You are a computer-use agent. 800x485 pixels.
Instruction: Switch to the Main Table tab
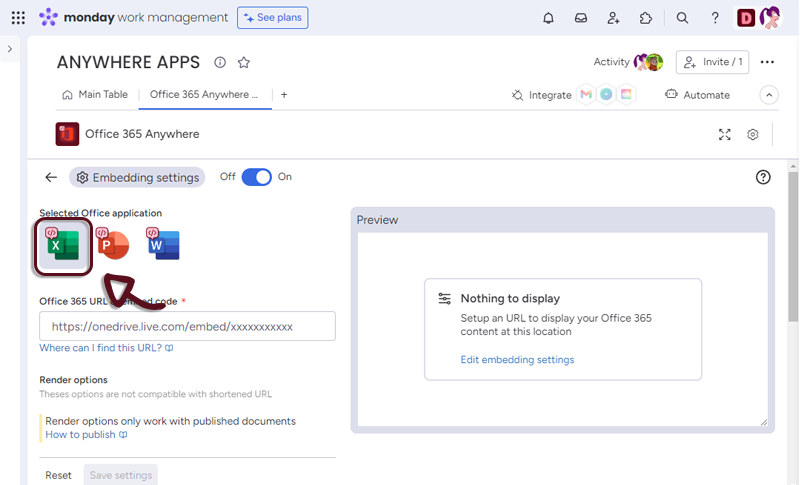(95, 95)
